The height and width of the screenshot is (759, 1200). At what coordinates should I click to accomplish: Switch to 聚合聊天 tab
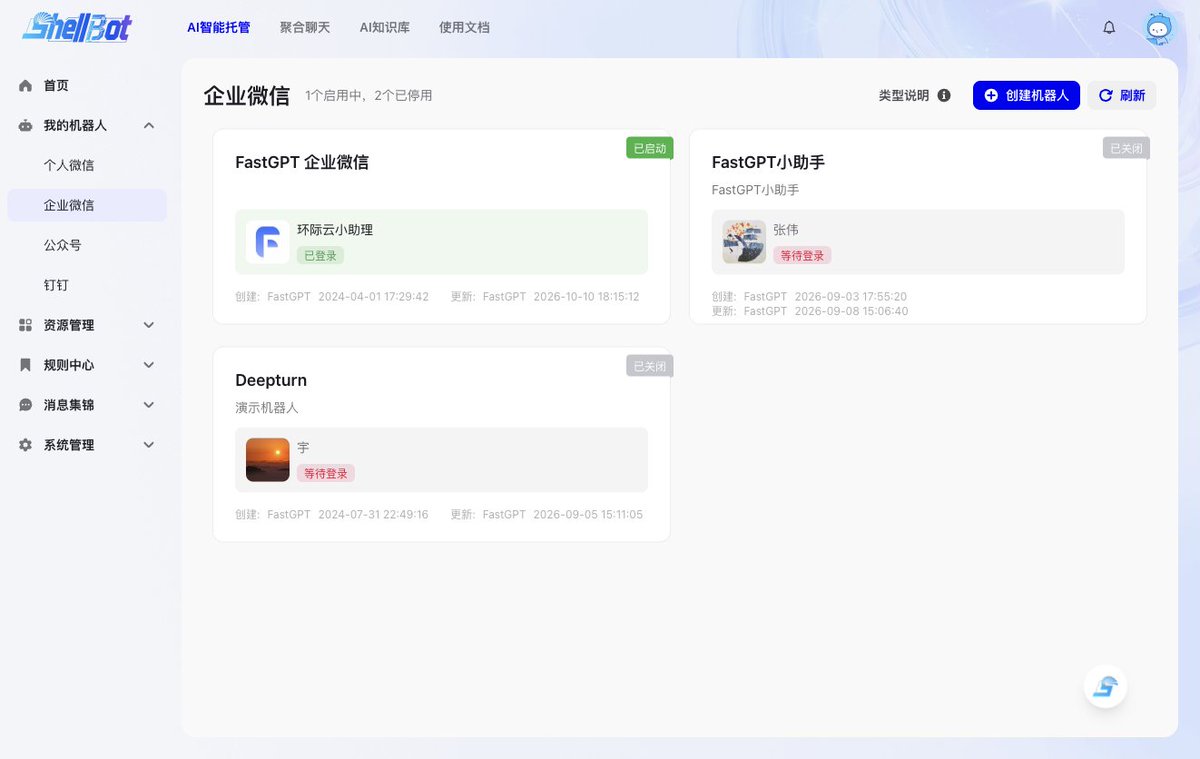coord(305,28)
